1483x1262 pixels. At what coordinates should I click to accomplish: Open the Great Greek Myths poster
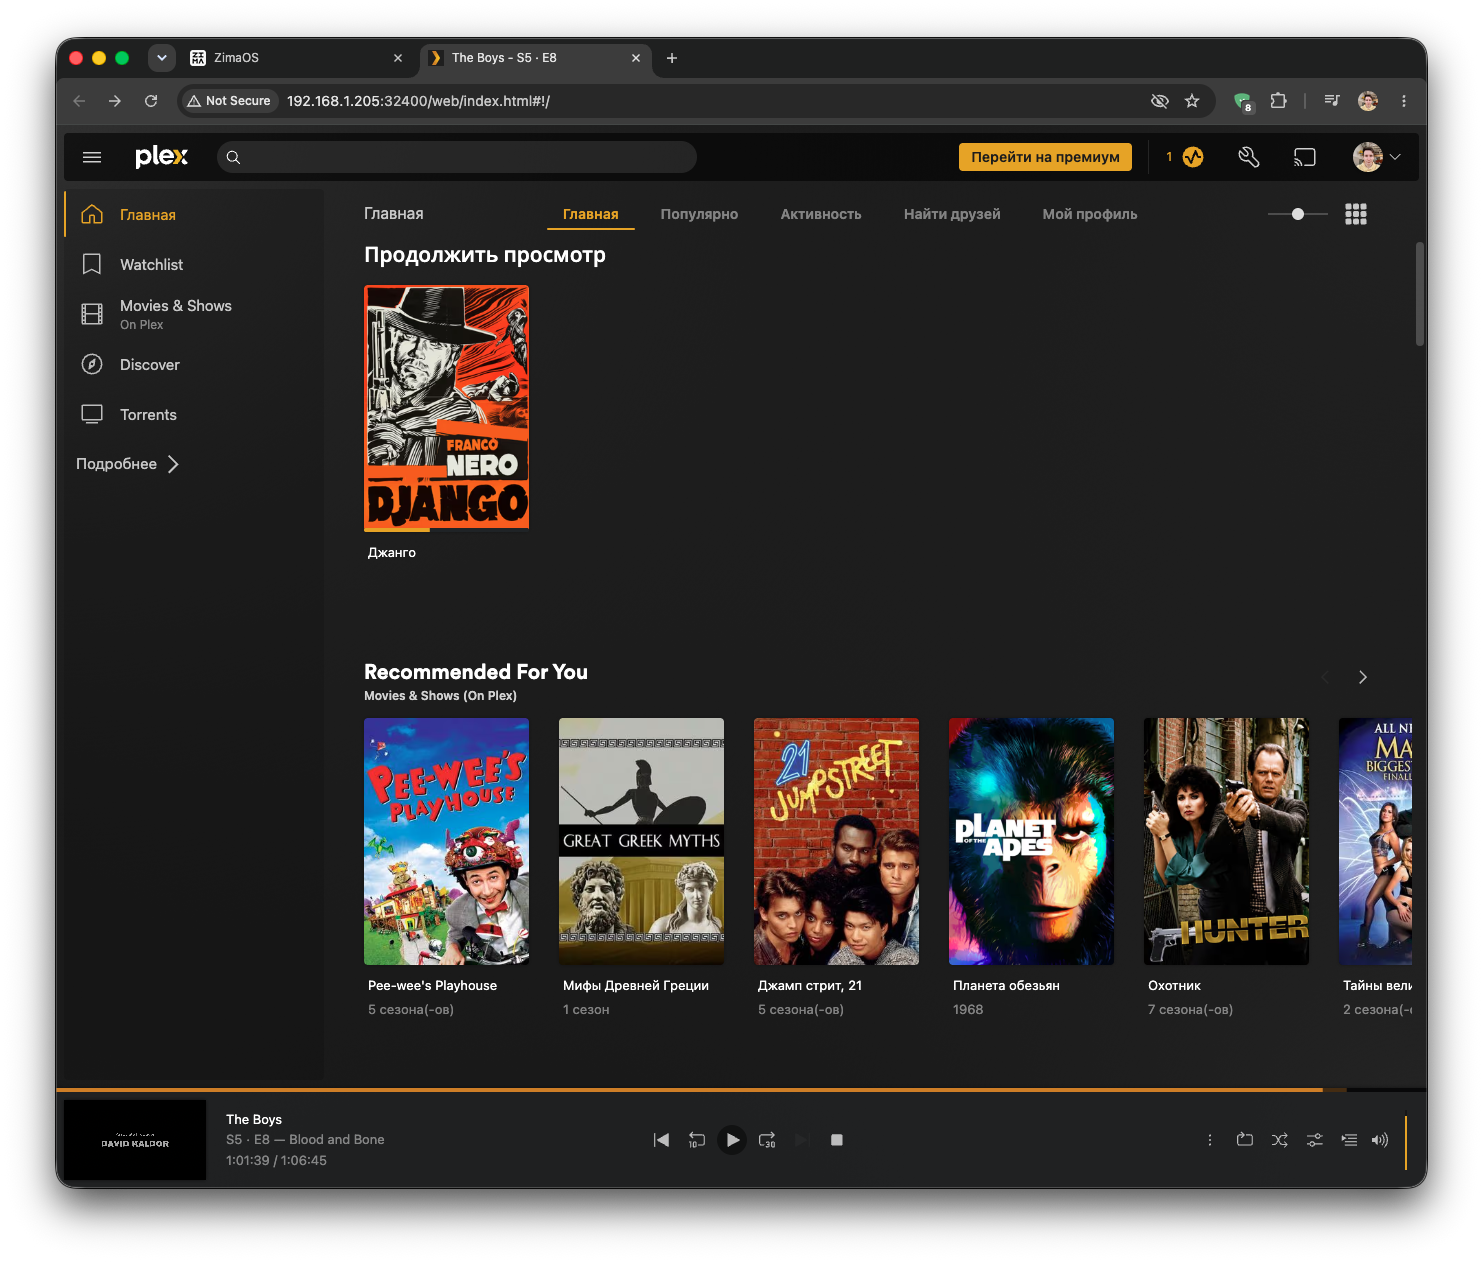click(x=641, y=841)
